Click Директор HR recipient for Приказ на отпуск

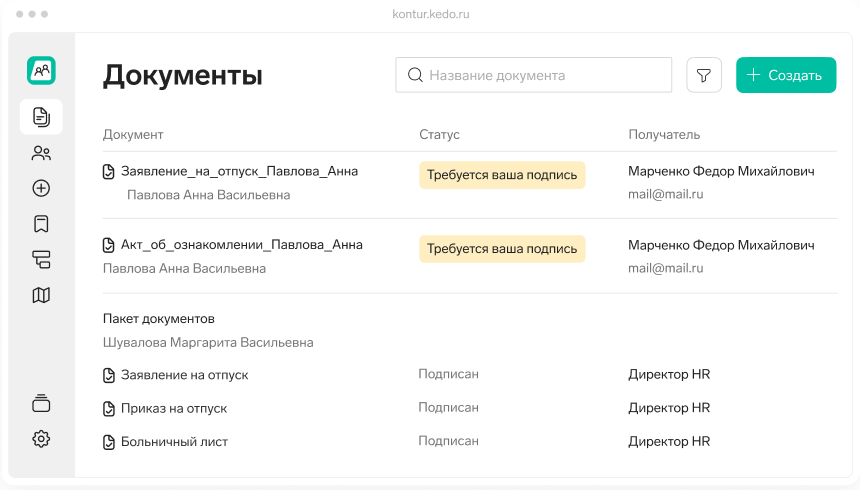pyautogui.click(x=669, y=408)
